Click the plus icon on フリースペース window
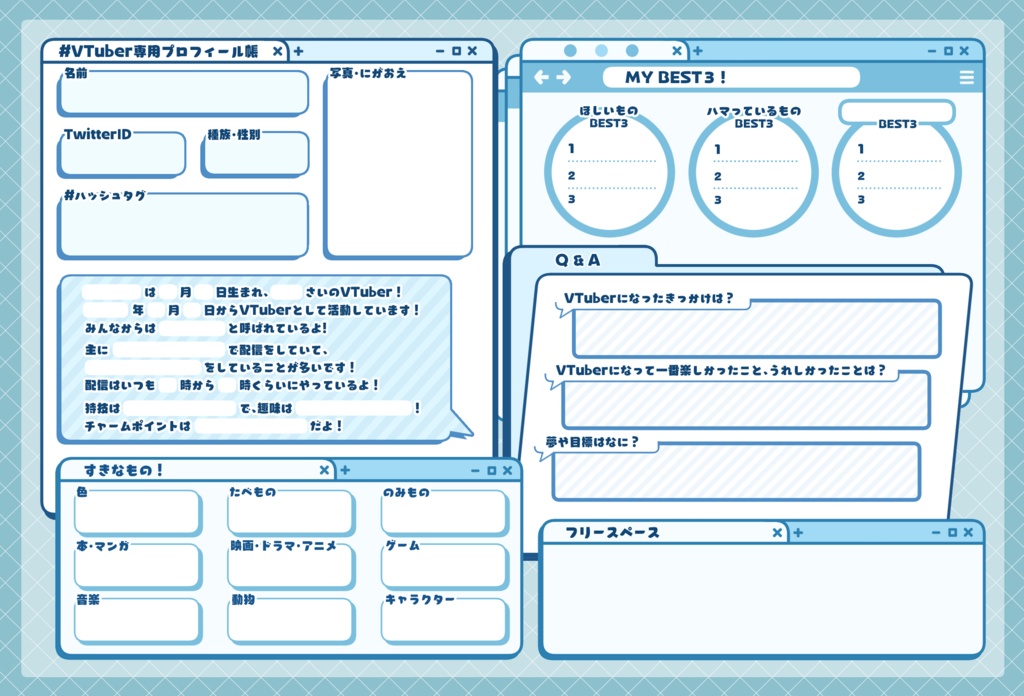Viewport: 1024px width, 696px height. [796, 532]
